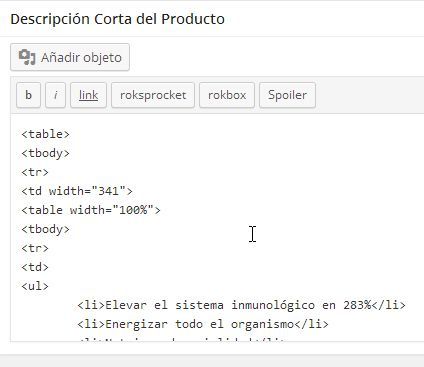Place cursor on the <ul> line

pyautogui.click(x=35, y=286)
